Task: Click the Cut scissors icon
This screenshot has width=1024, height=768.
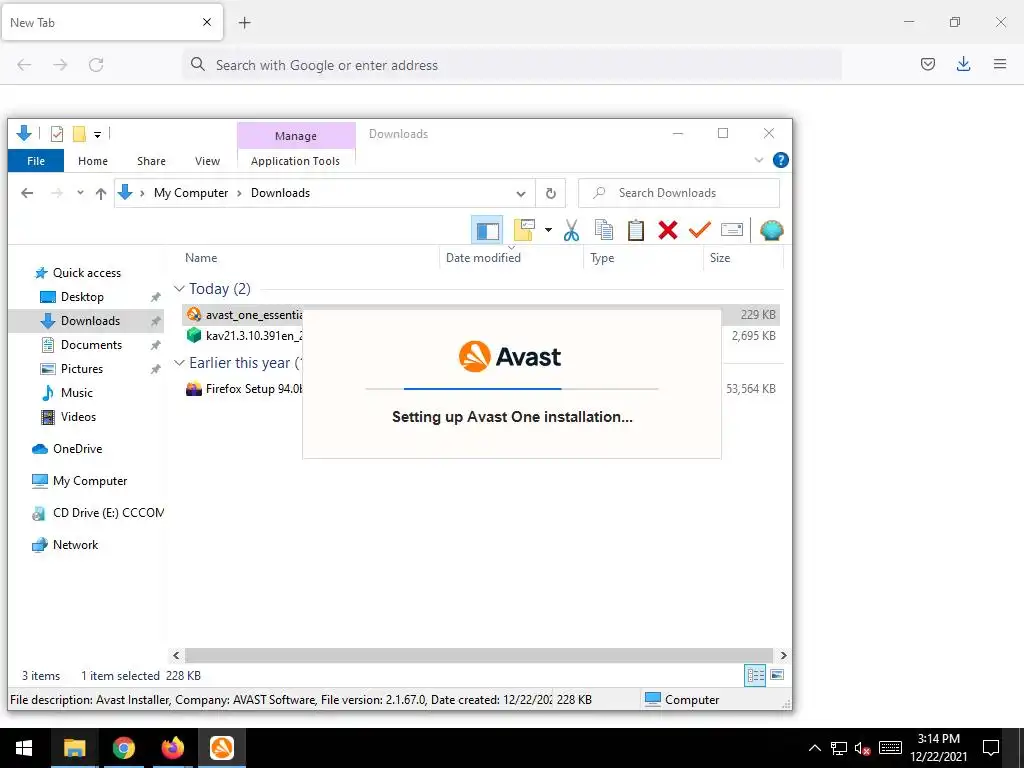Action: pyautogui.click(x=571, y=230)
